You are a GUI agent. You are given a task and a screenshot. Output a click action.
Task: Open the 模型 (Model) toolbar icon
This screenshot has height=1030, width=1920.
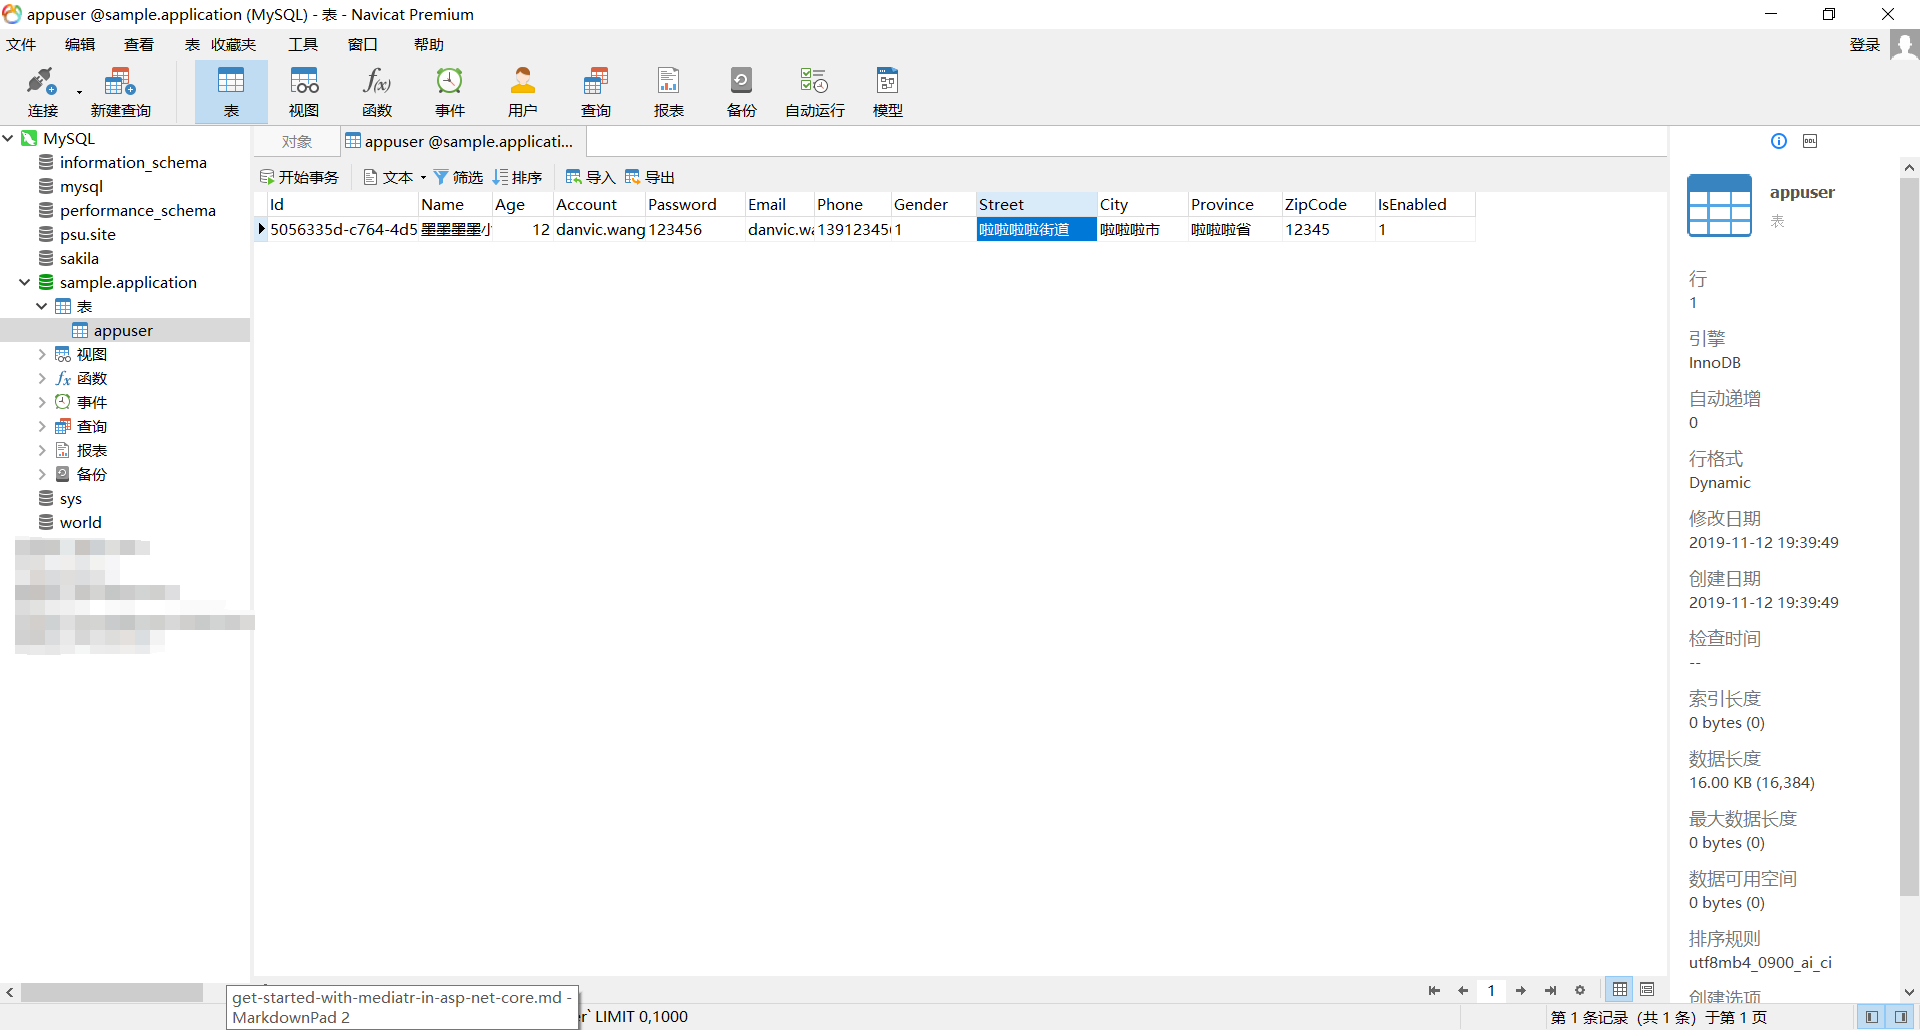[x=888, y=92]
